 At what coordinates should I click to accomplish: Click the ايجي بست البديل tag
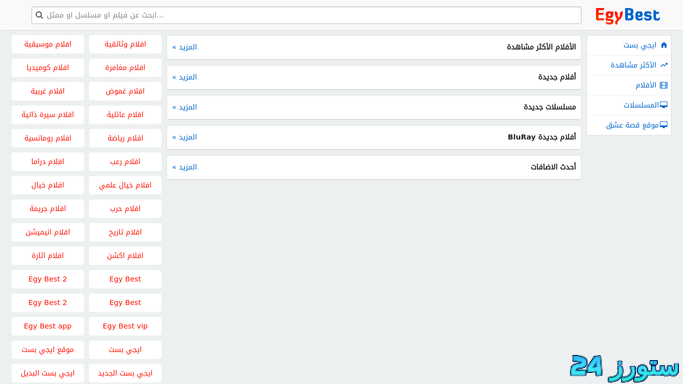[x=47, y=374]
